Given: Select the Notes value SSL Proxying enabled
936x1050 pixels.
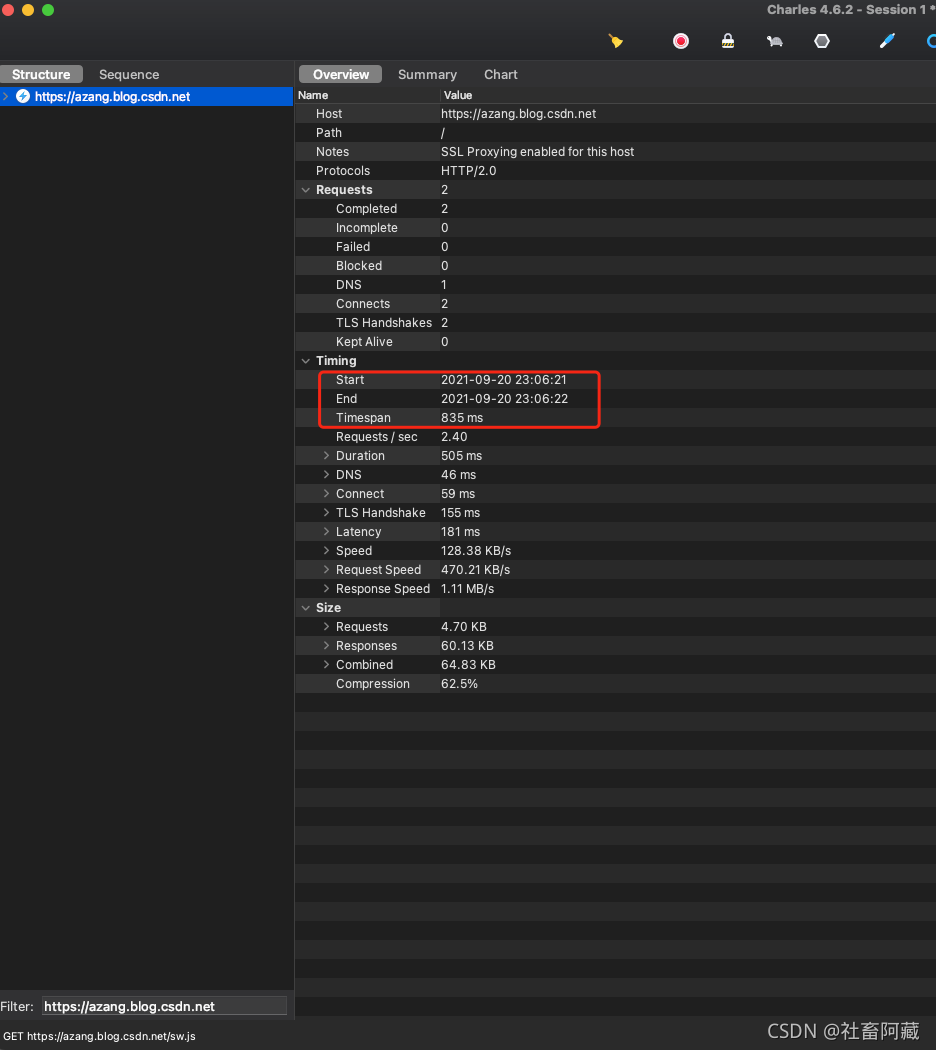Looking at the screenshot, I should pyautogui.click(x=537, y=152).
